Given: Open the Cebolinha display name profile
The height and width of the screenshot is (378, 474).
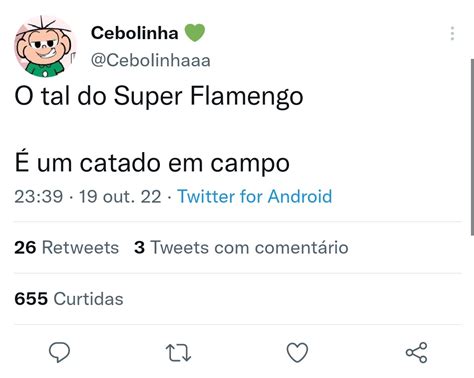Looking at the screenshot, I should click(135, 33).
